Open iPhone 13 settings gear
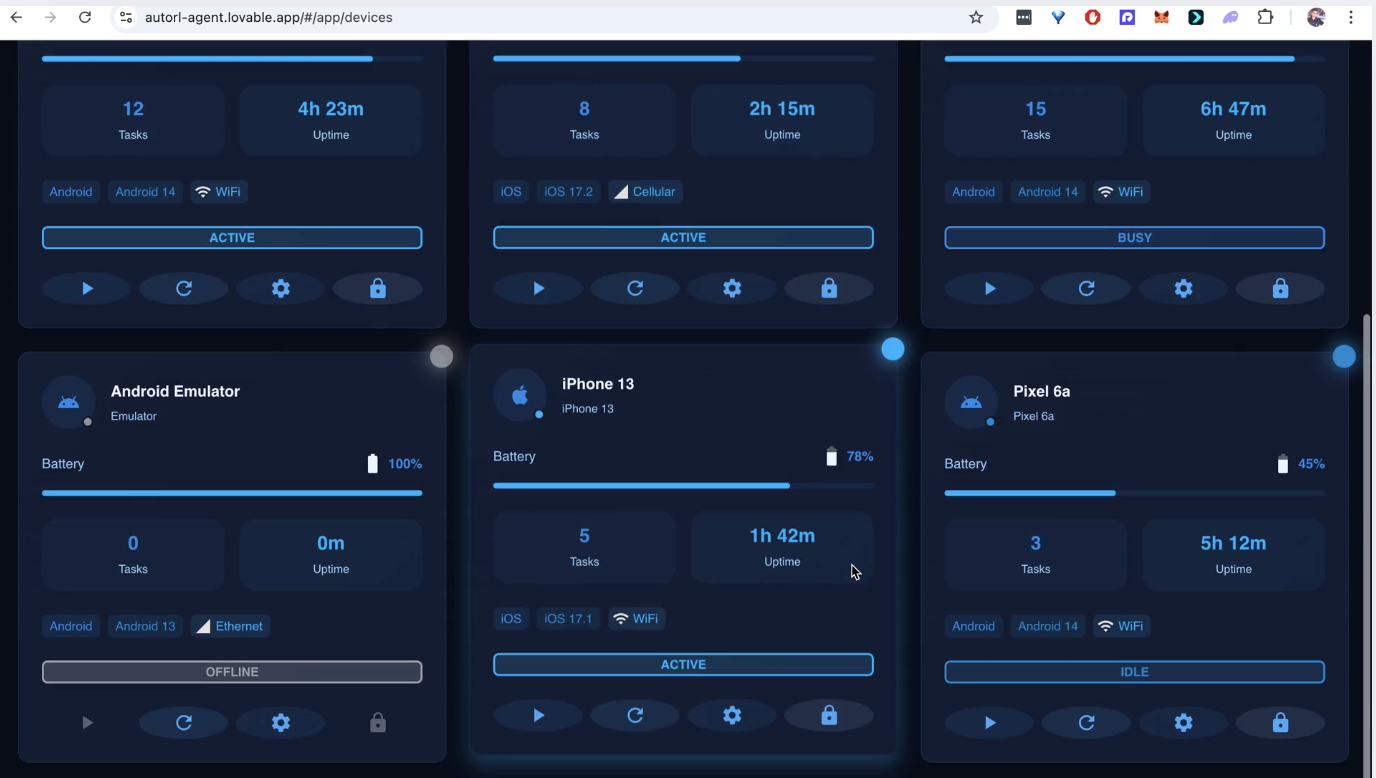Image resolution: width=1376 pixels, height=778 pixels. point(732,715)
